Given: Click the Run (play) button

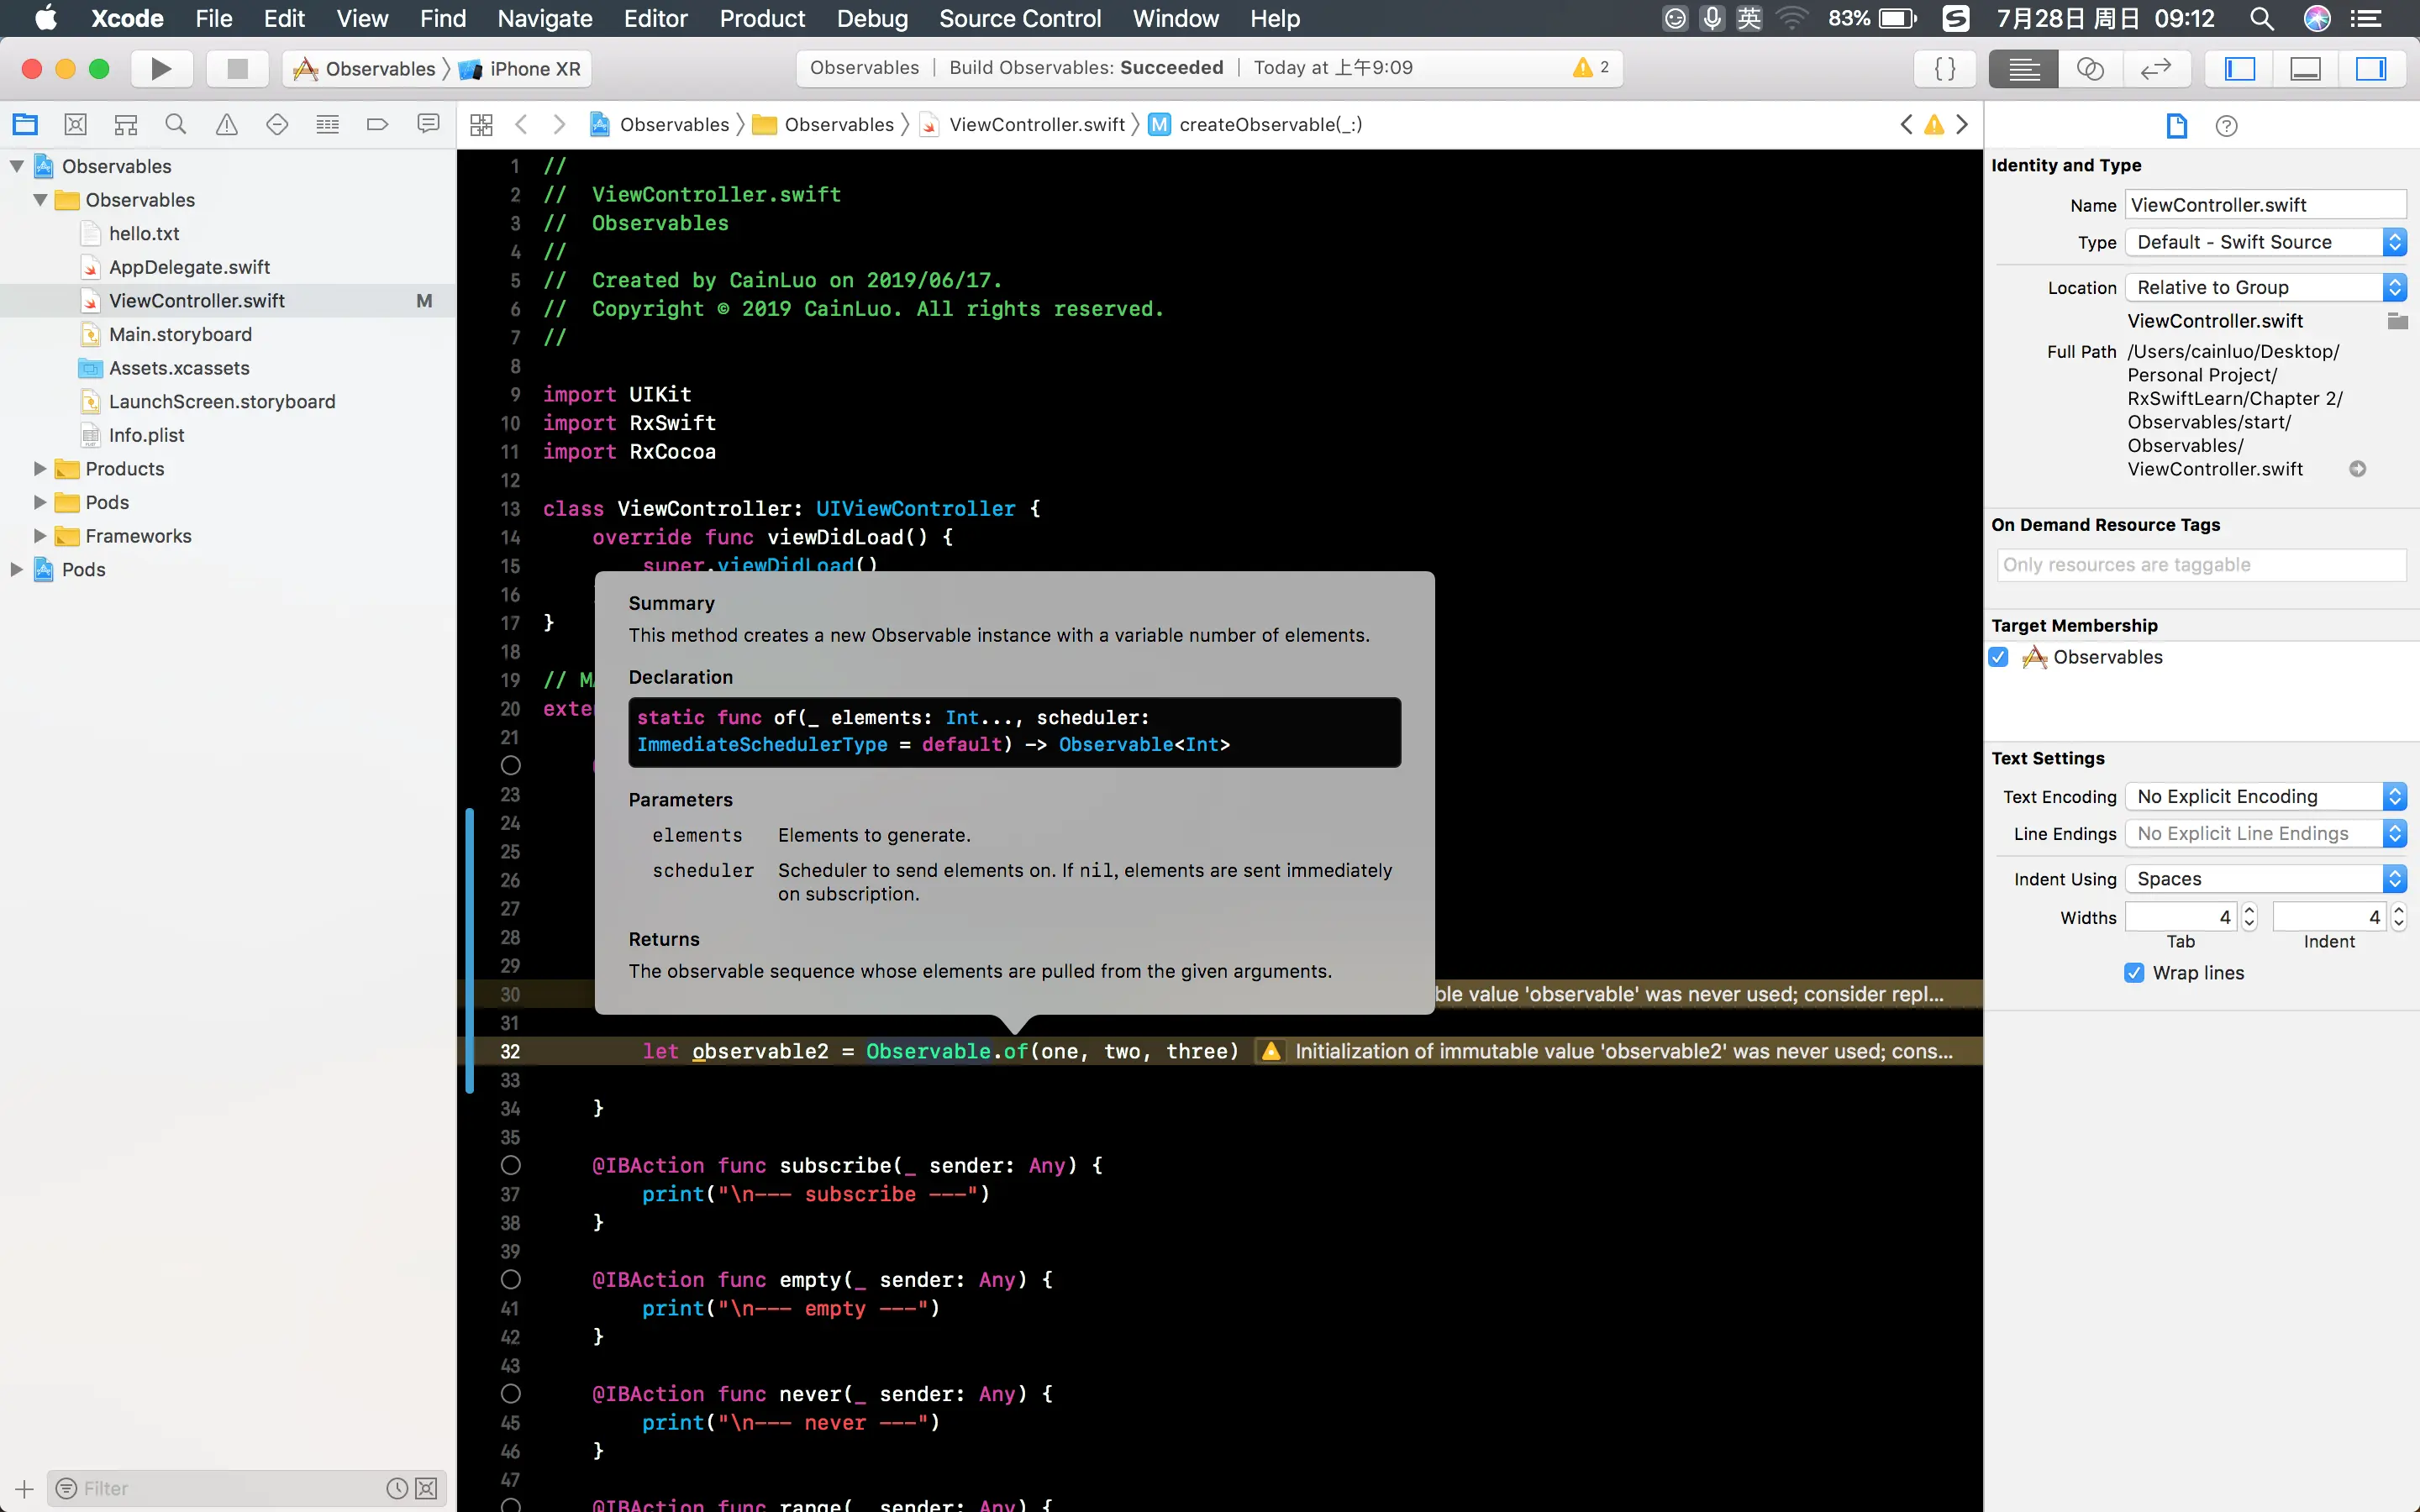Looking at the screenshot, I should pyautogui.click(x=161, y=68).
